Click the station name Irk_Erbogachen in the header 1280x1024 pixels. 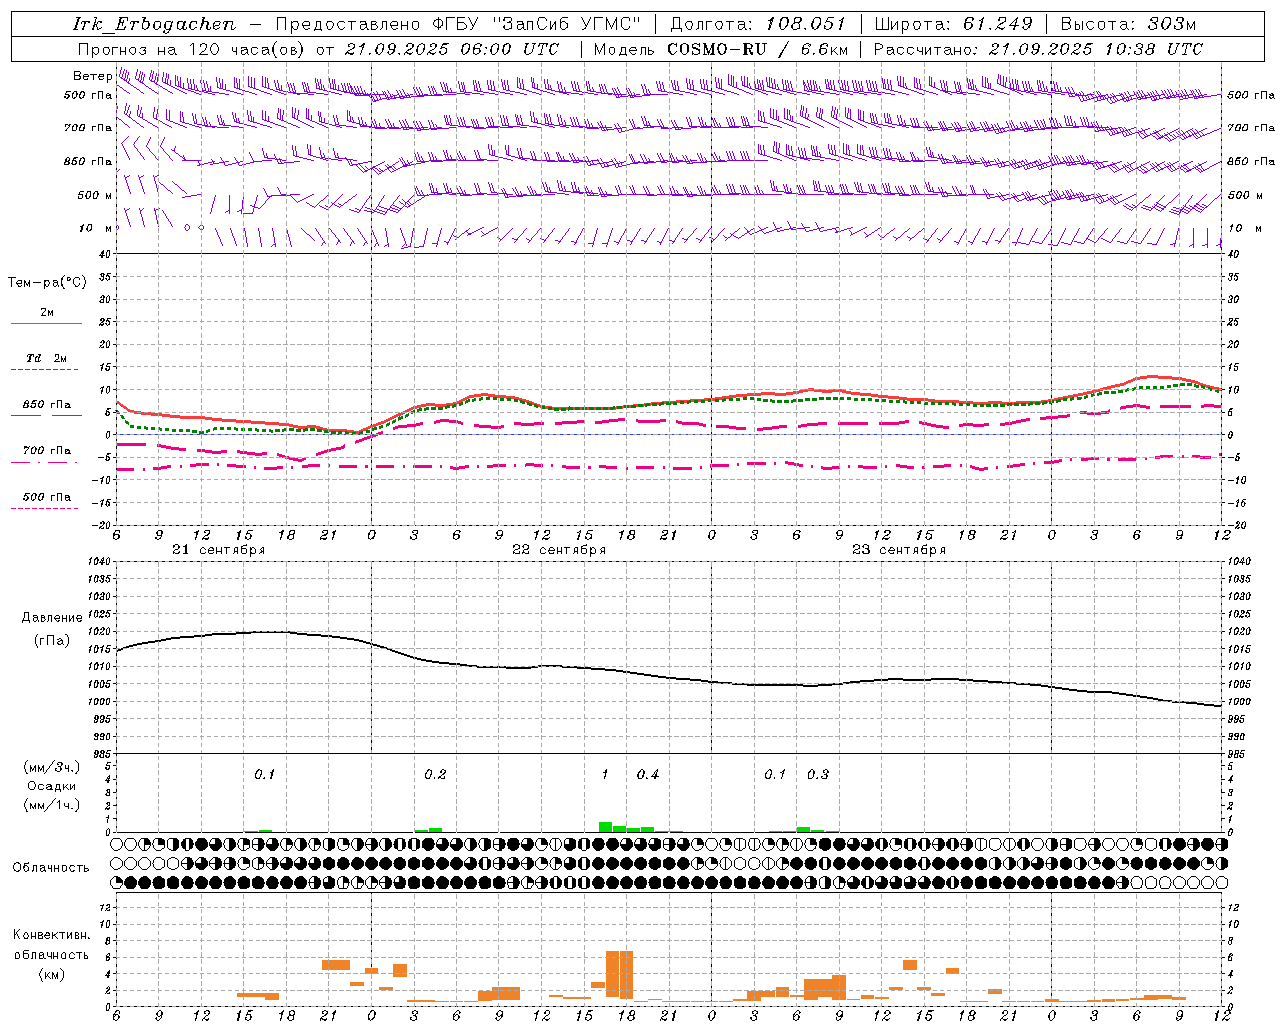[154, 24]
